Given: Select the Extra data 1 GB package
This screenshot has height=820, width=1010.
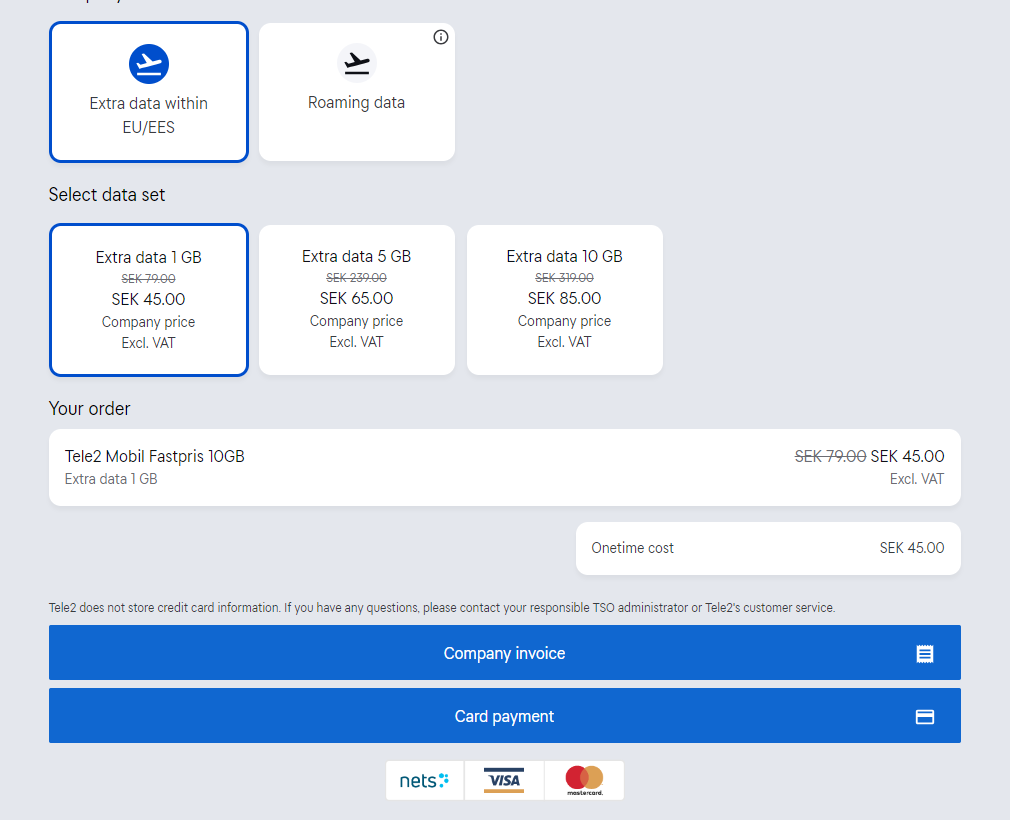Looking at the screenshot, I should click(149, 300).
